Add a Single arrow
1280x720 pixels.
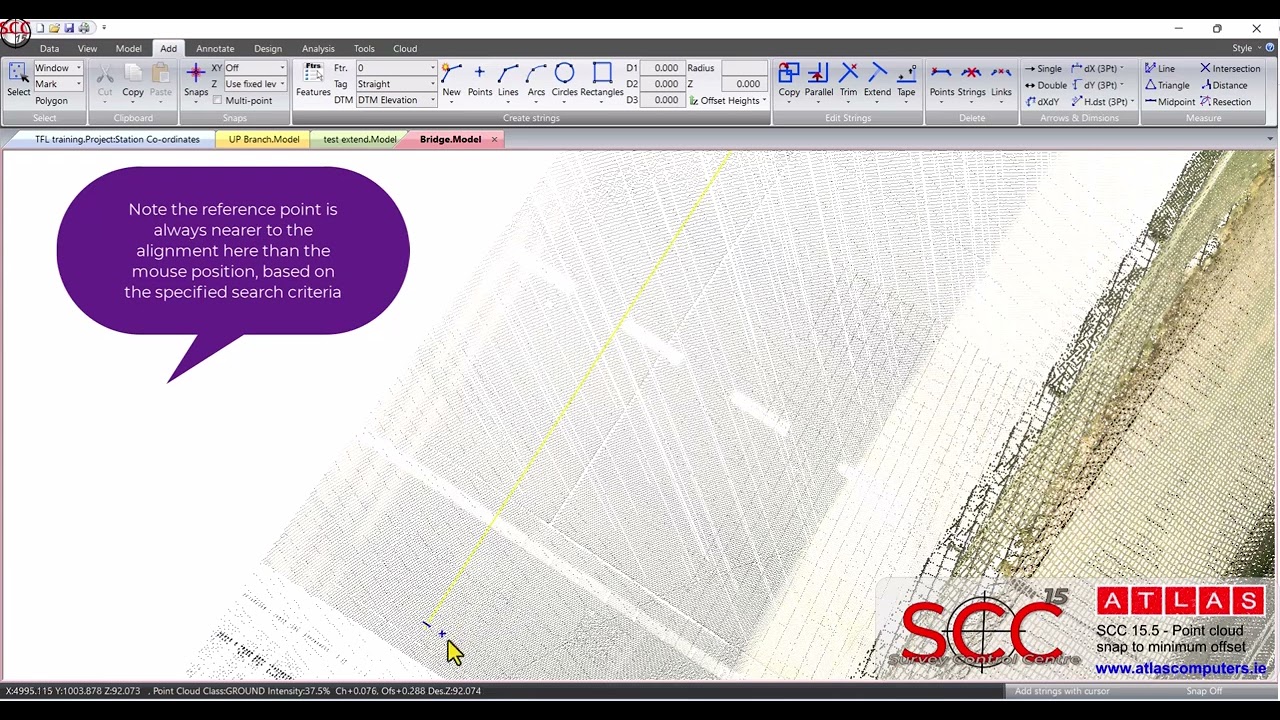click(1043, 69)
